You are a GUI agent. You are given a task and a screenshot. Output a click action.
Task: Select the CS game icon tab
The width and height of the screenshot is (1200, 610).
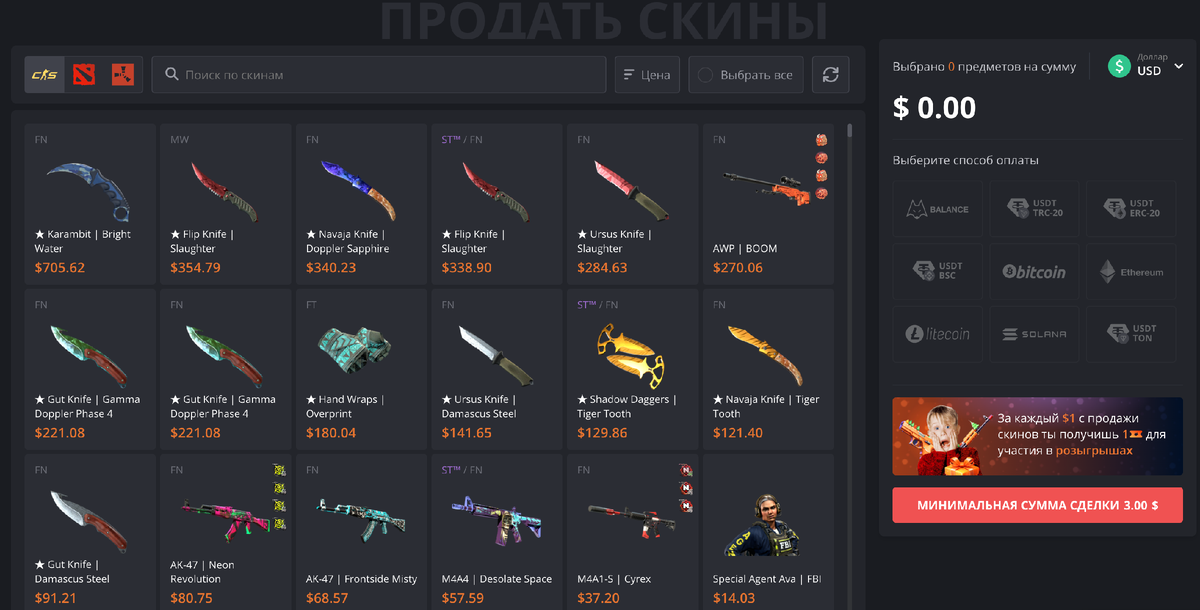(x=45, y=75)
